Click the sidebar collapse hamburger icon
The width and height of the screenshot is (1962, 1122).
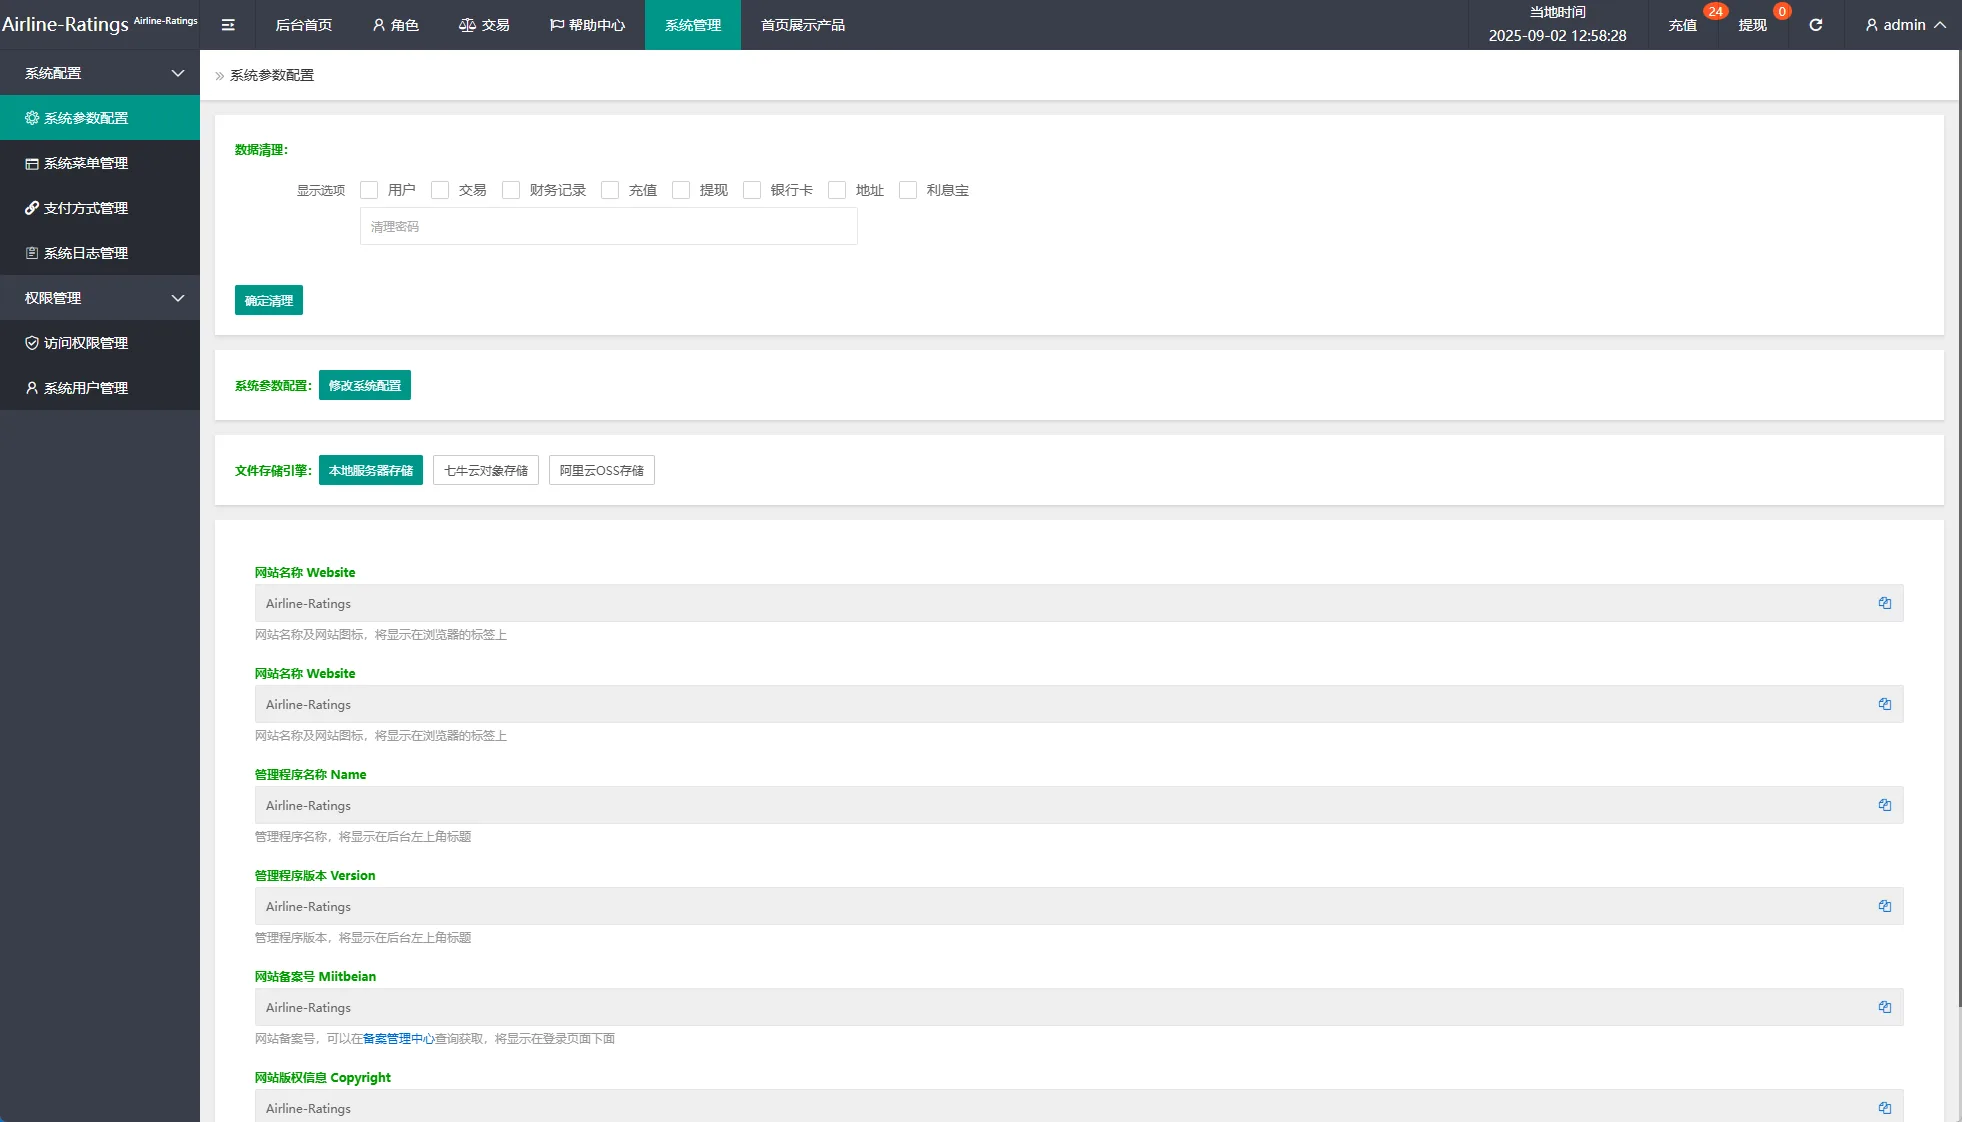point(228,25)
